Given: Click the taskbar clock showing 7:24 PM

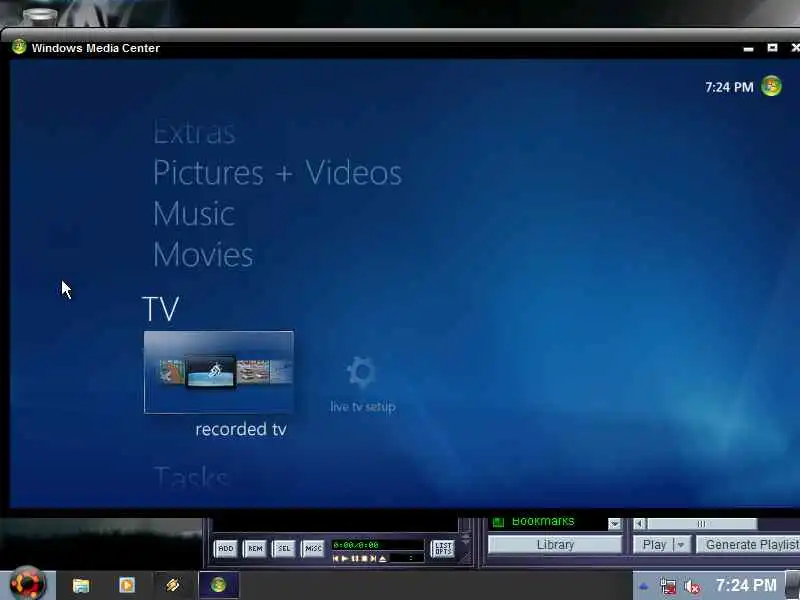Looking at the screenshot, I should click(x=746, y=585).
